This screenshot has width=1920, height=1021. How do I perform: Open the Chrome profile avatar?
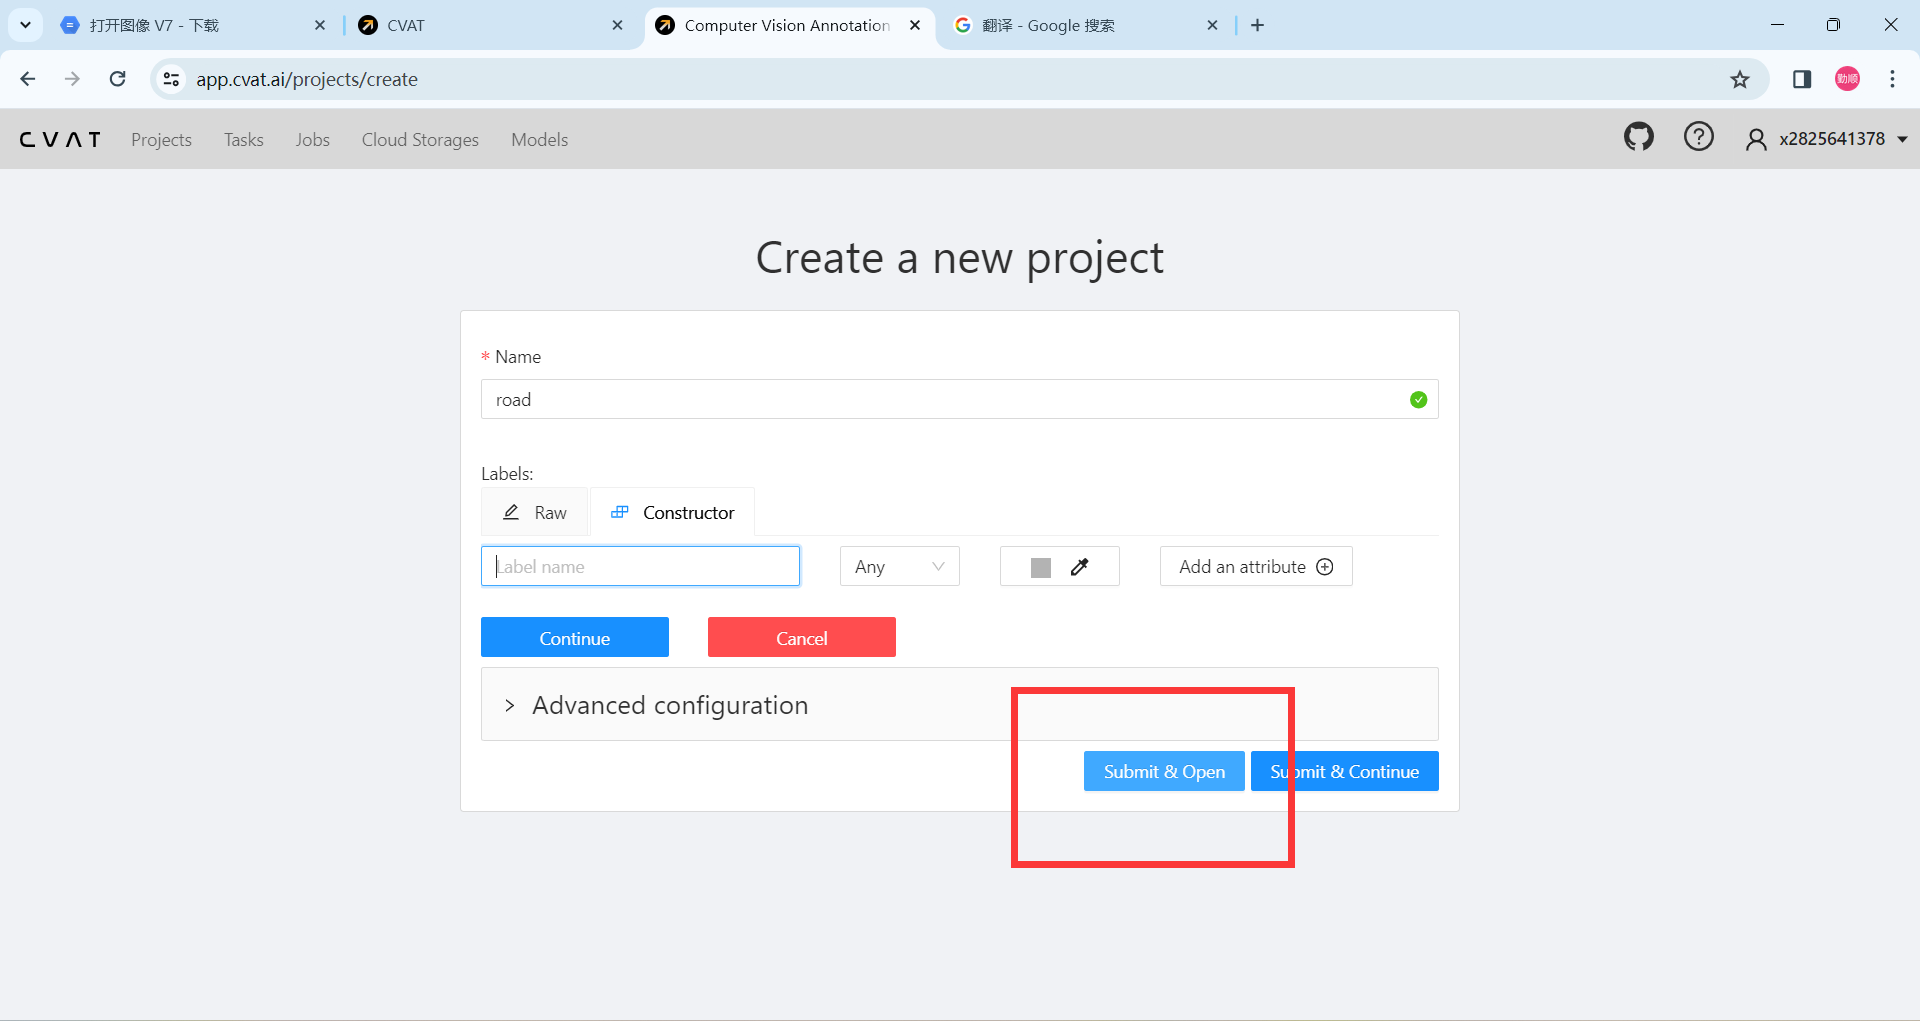pos(1847,79)
